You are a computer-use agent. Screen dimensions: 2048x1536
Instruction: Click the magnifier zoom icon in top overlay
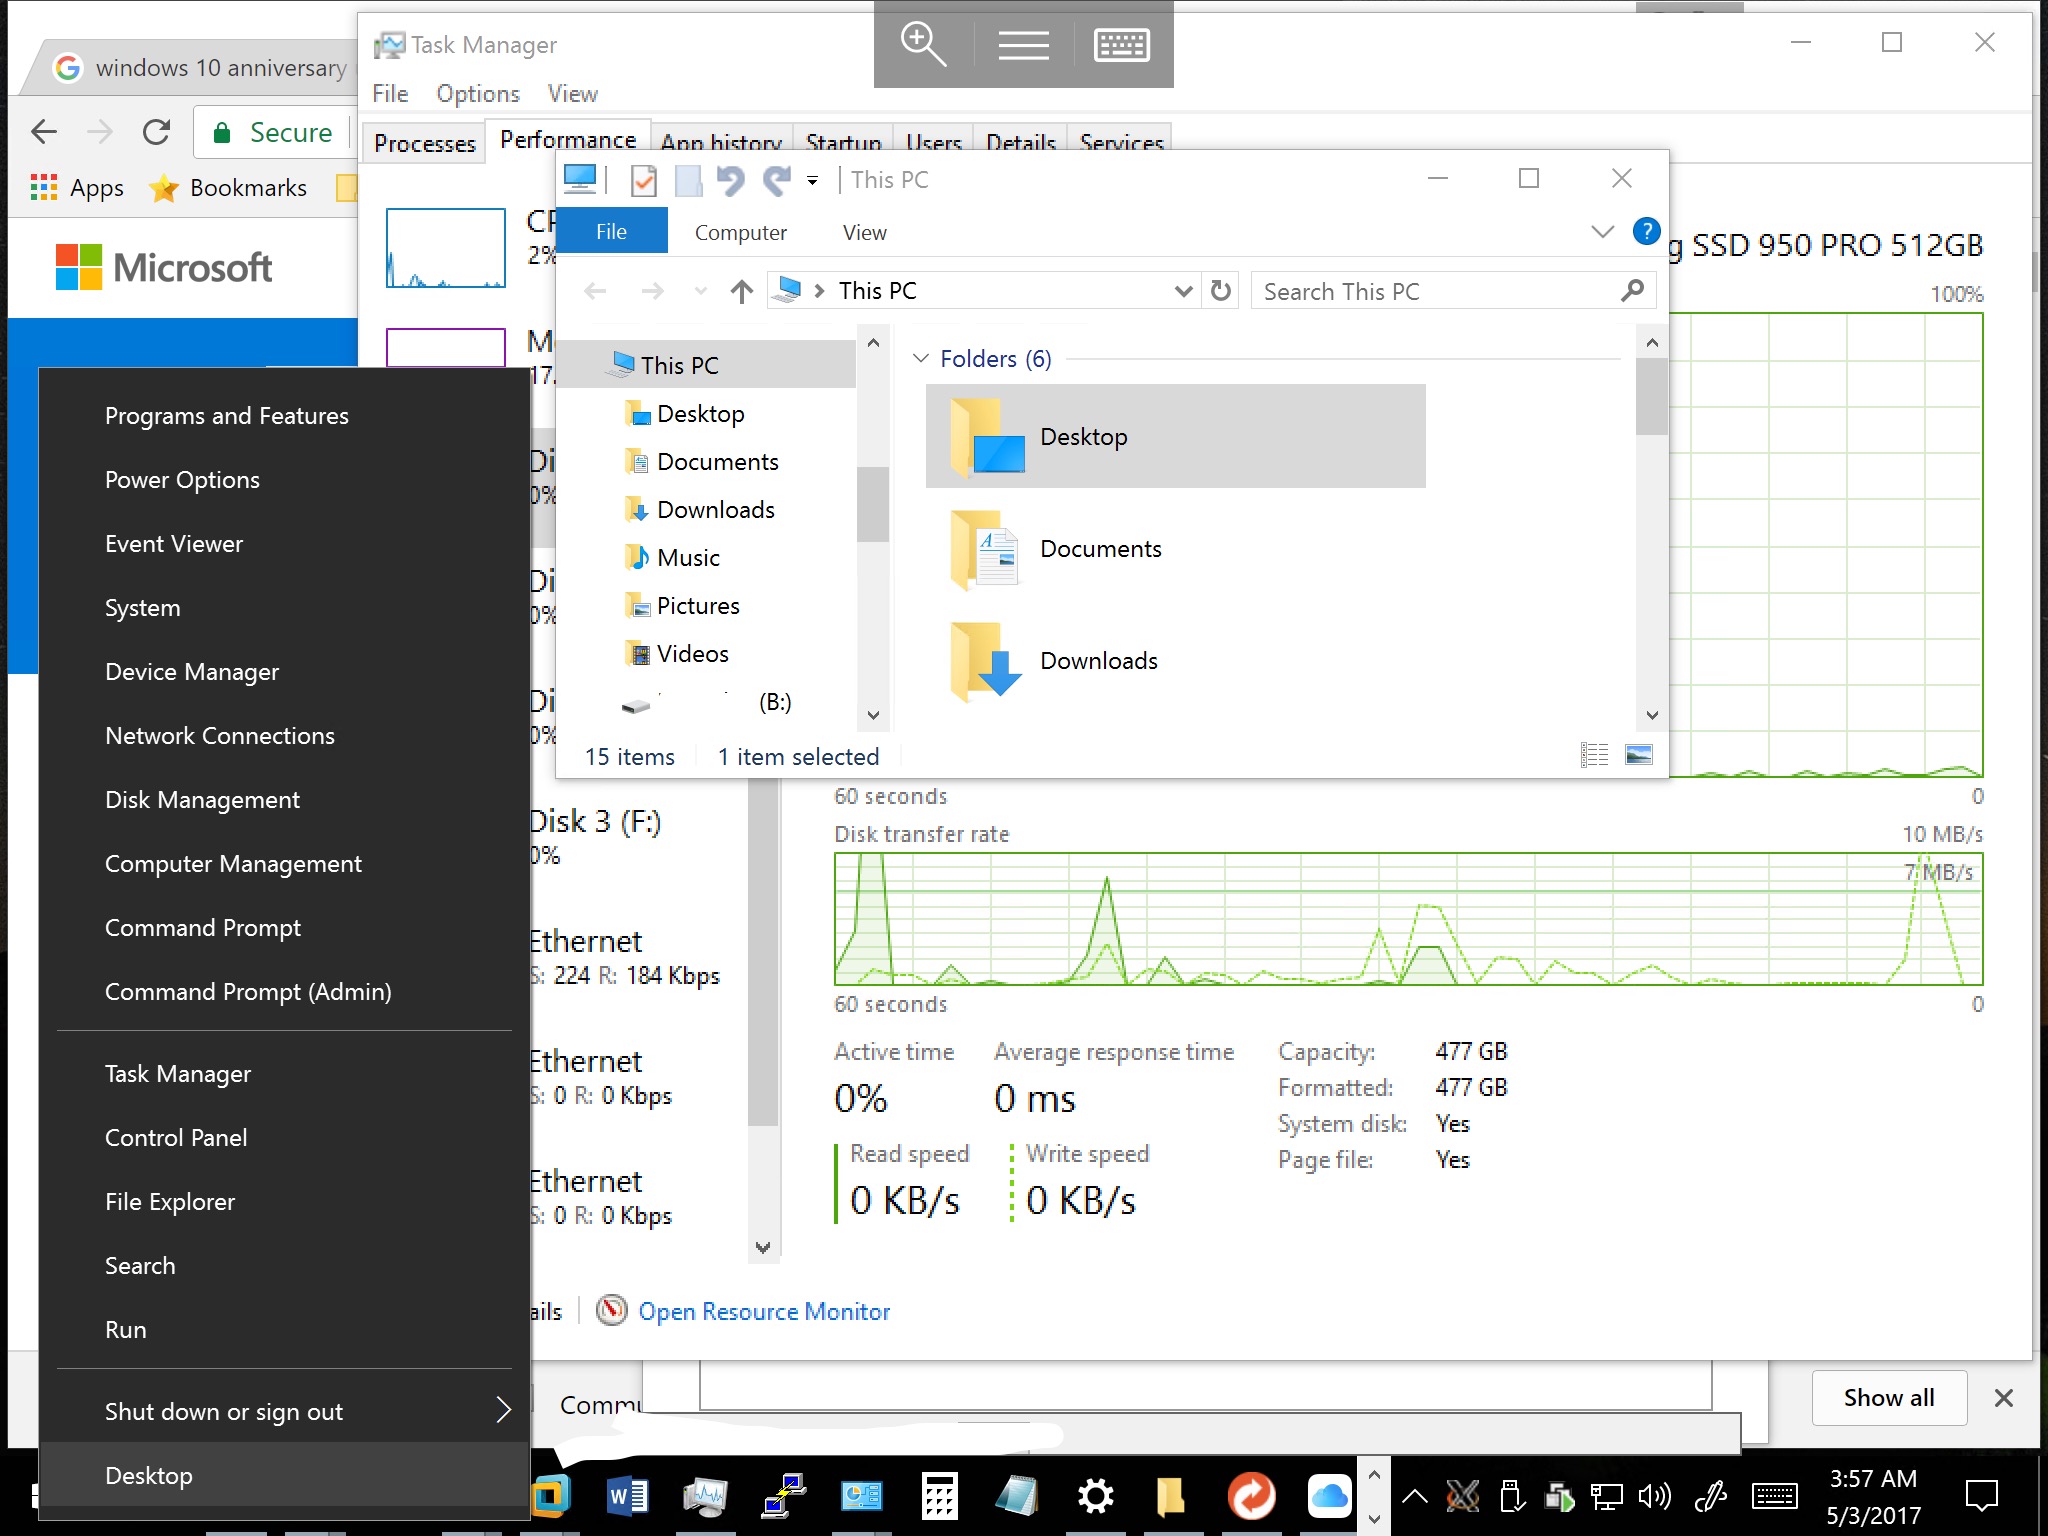922,45
